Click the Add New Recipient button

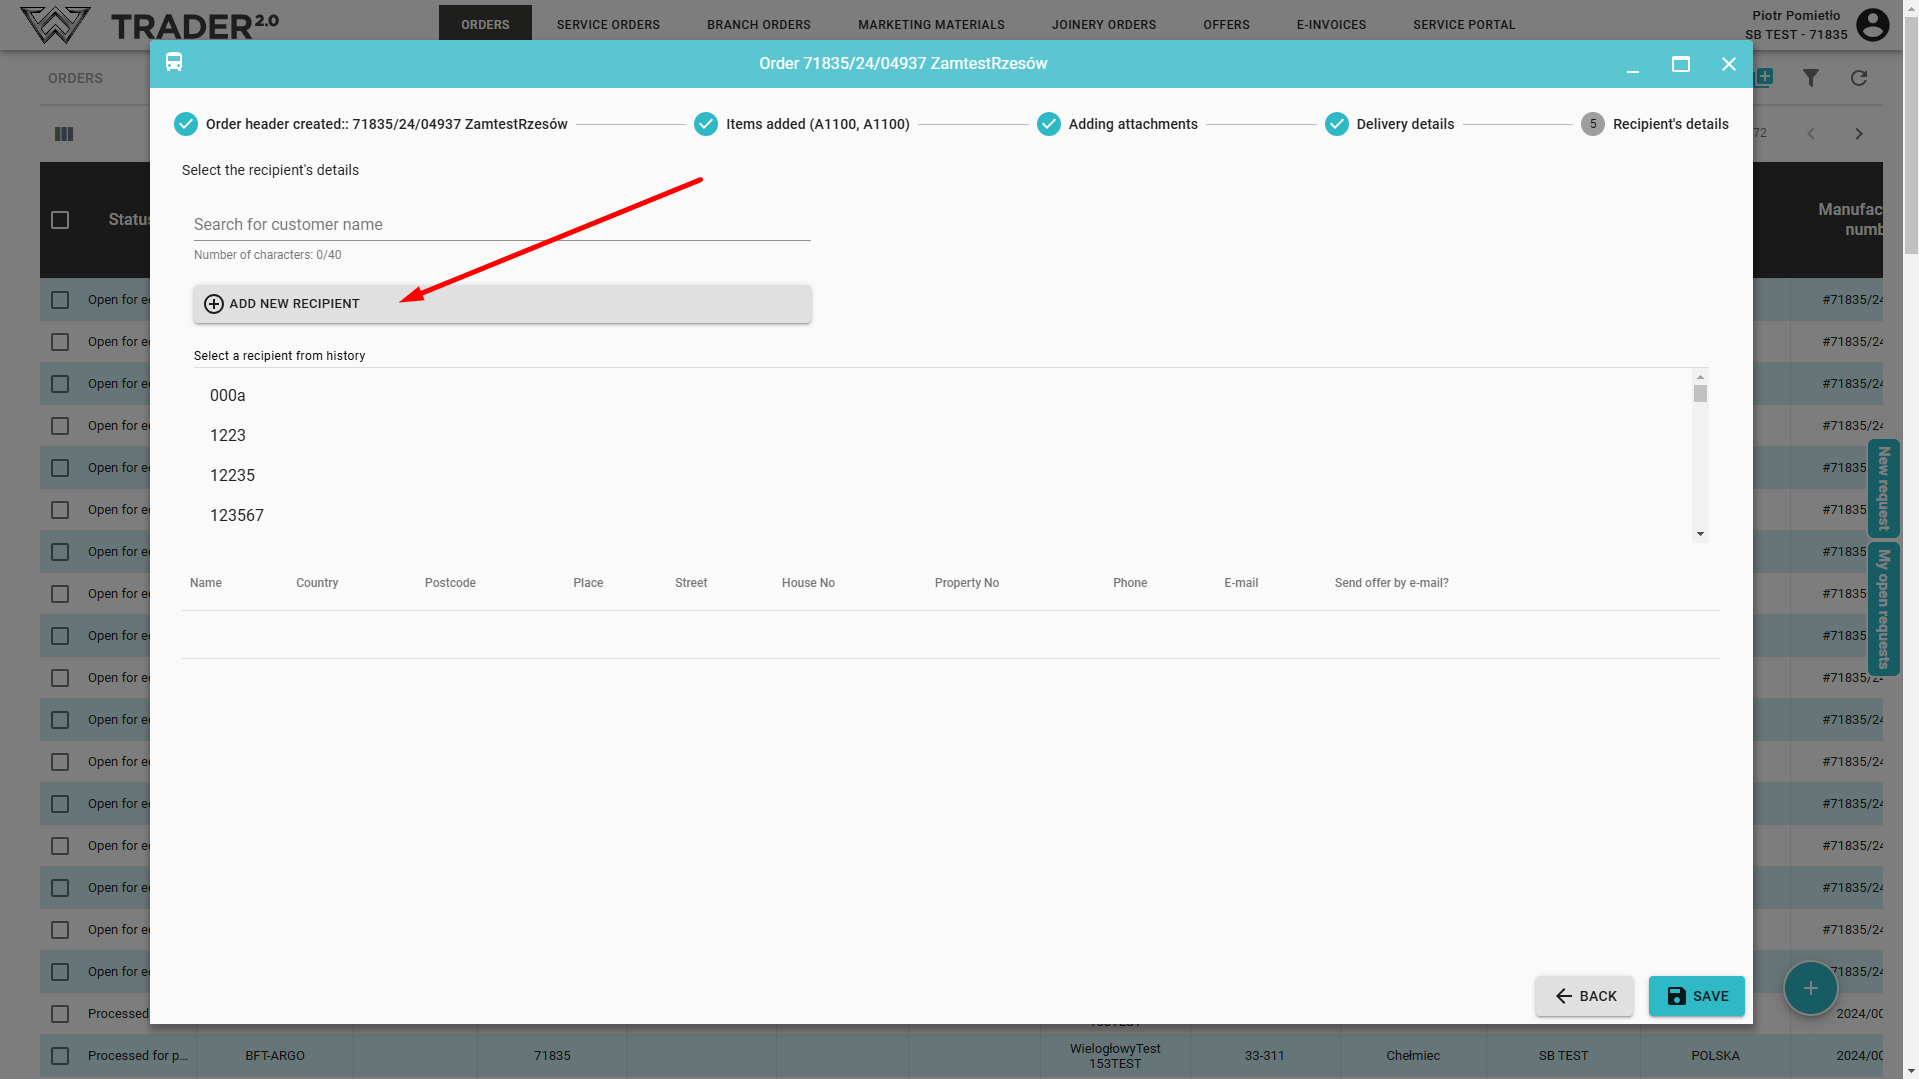(502, 304)
